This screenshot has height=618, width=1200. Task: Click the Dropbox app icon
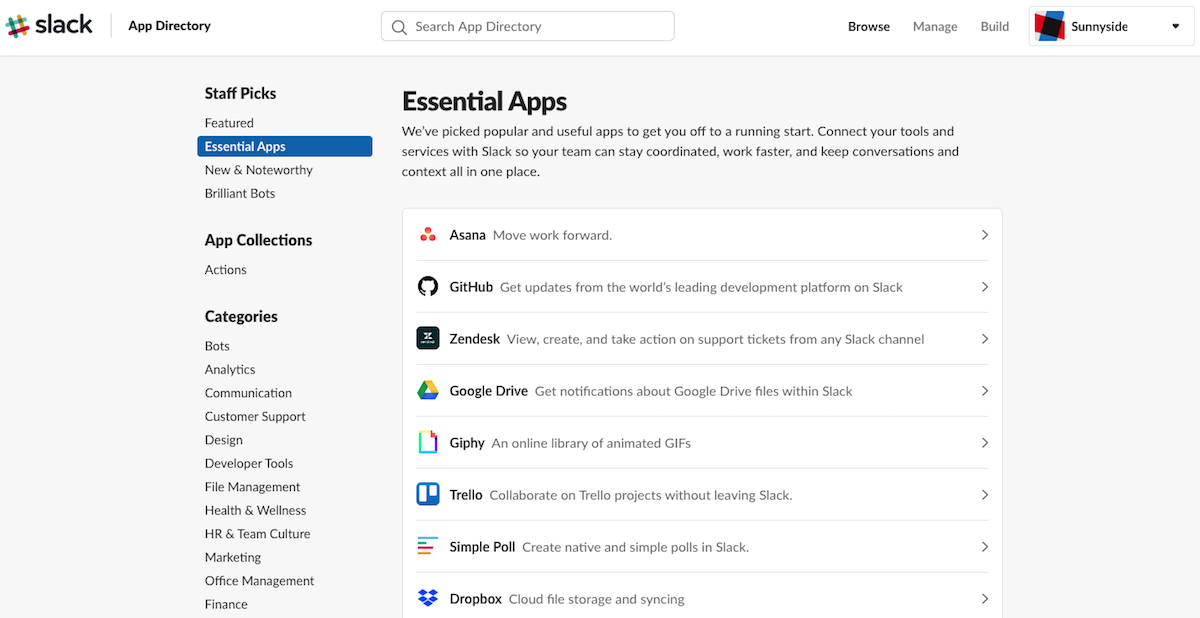click(428, 599)
